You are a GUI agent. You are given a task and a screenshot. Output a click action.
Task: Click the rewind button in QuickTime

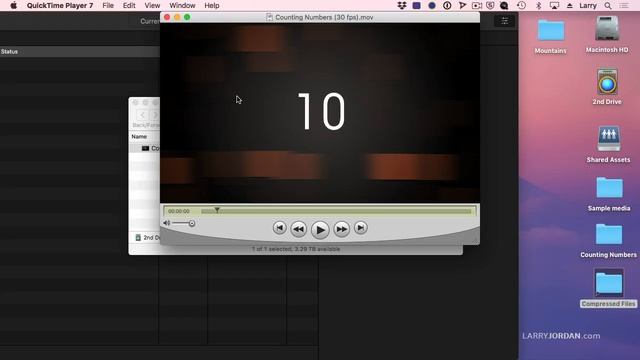[x=298, y=229]
